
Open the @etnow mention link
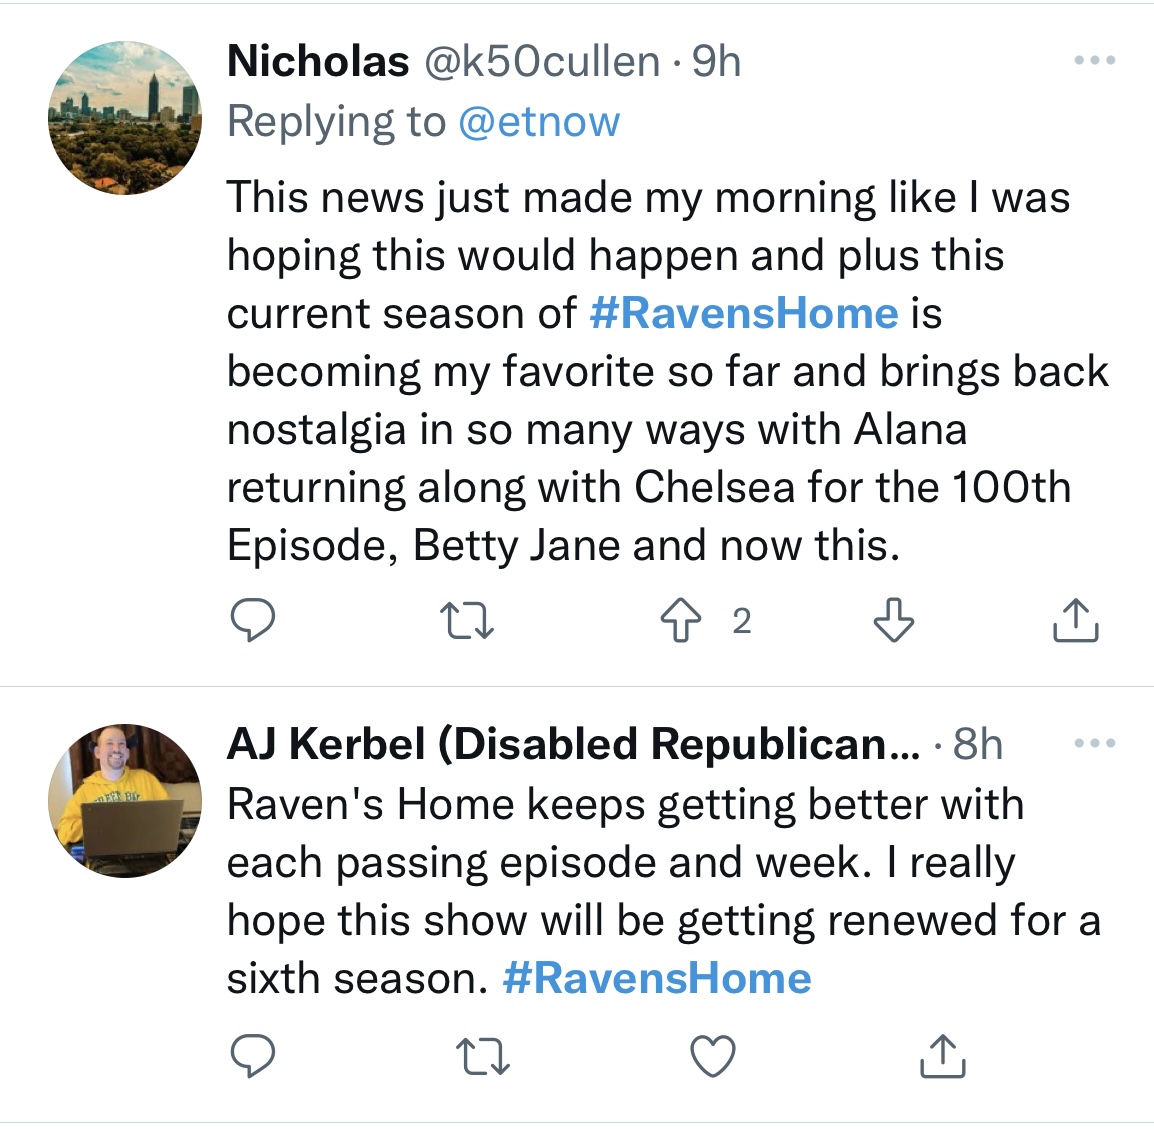click(x=539, y=122)
